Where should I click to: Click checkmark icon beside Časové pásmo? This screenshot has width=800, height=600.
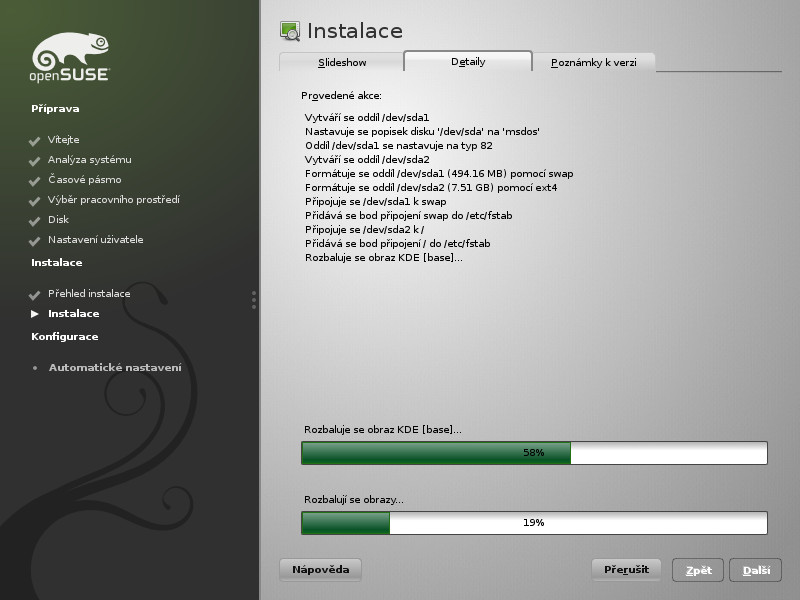coord(35,181)
